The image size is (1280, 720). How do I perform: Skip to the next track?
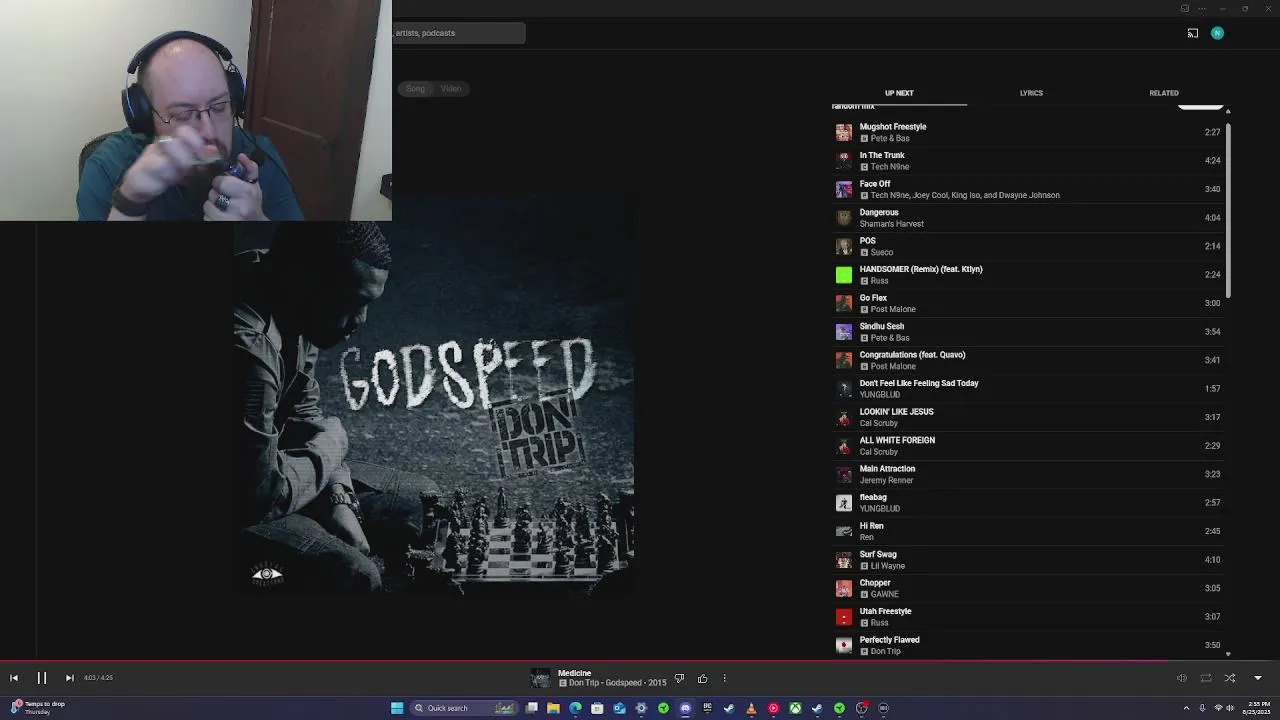click(x=69, y=678)
